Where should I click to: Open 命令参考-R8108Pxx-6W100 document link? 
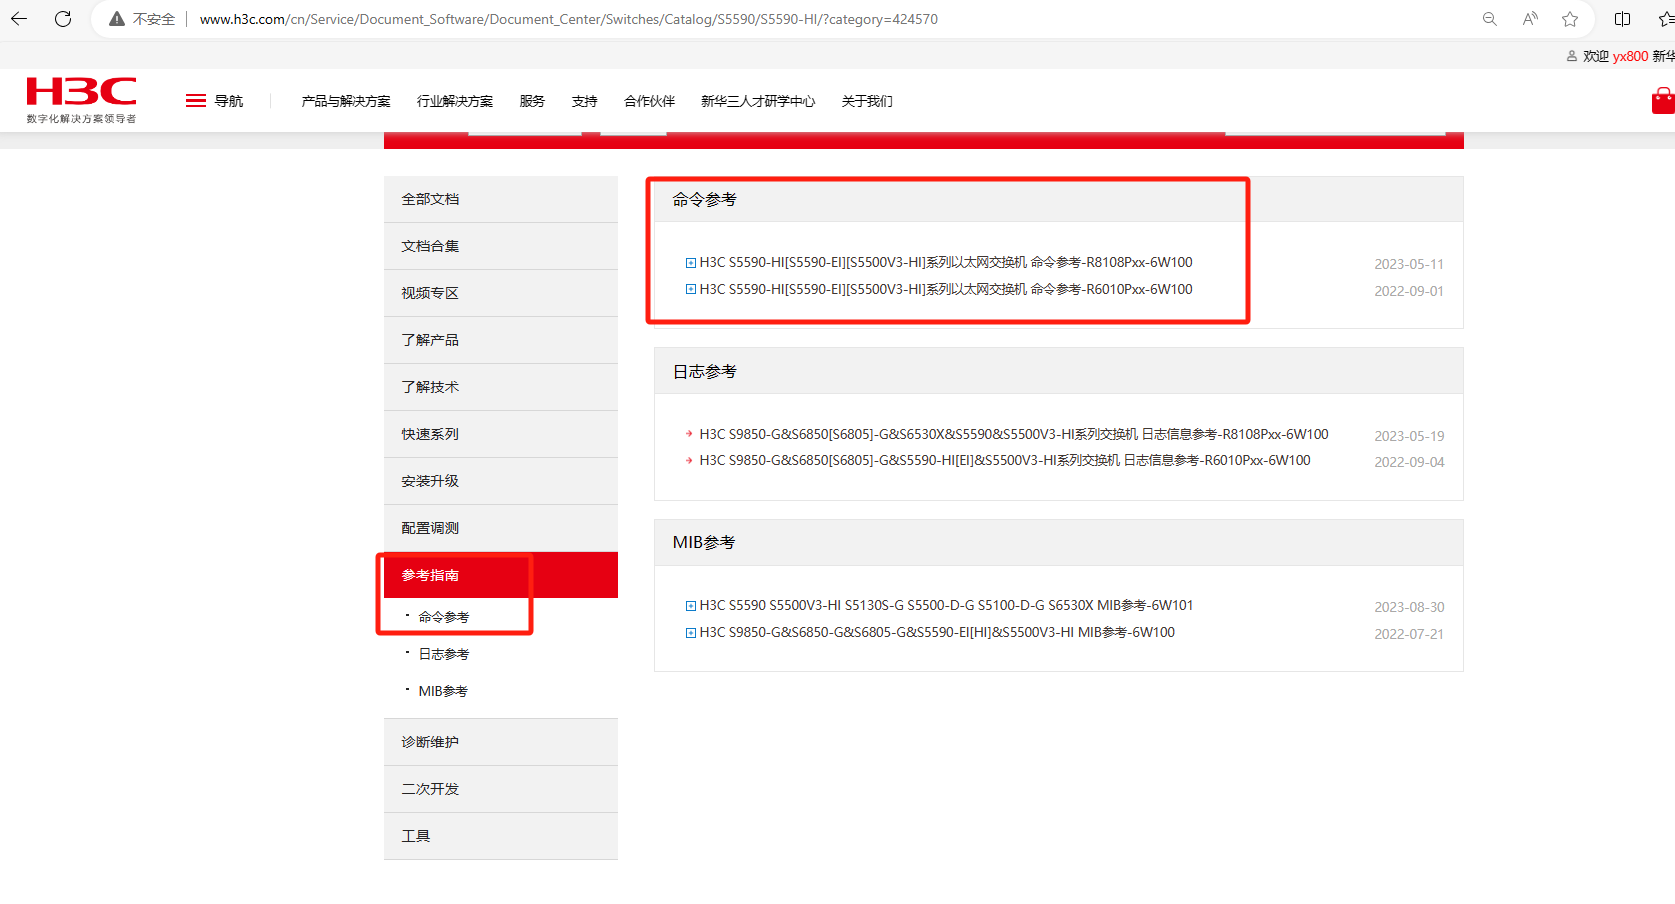(946, 263)
